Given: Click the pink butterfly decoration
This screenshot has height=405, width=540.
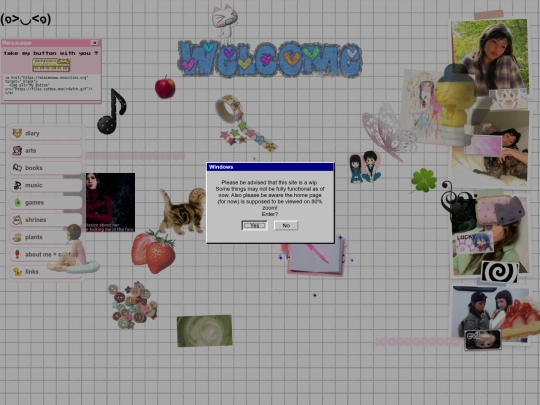Looking at the screenshot, I should pyautogui.click(x=389, y=132).
